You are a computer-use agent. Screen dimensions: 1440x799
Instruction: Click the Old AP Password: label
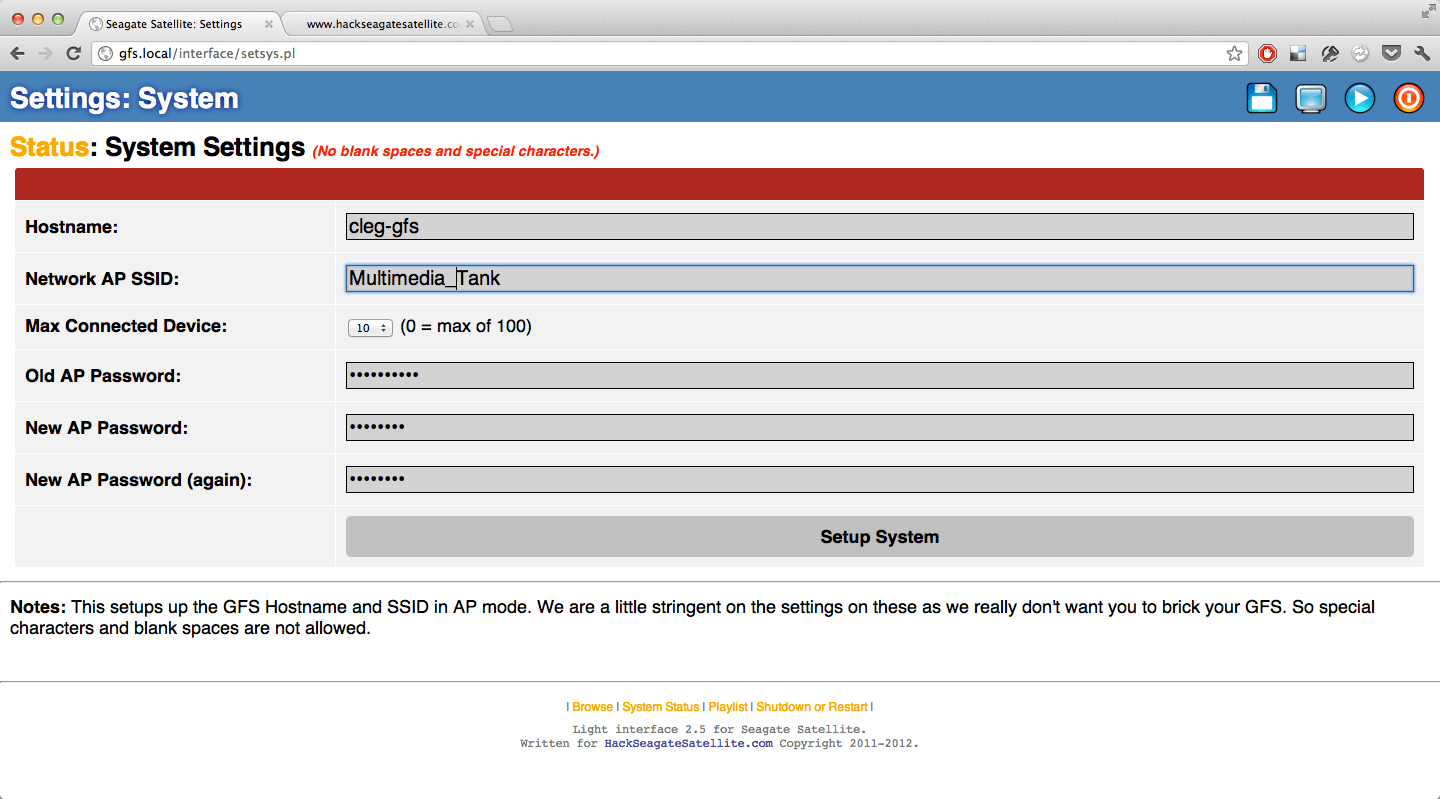click(x=103, y=376)
